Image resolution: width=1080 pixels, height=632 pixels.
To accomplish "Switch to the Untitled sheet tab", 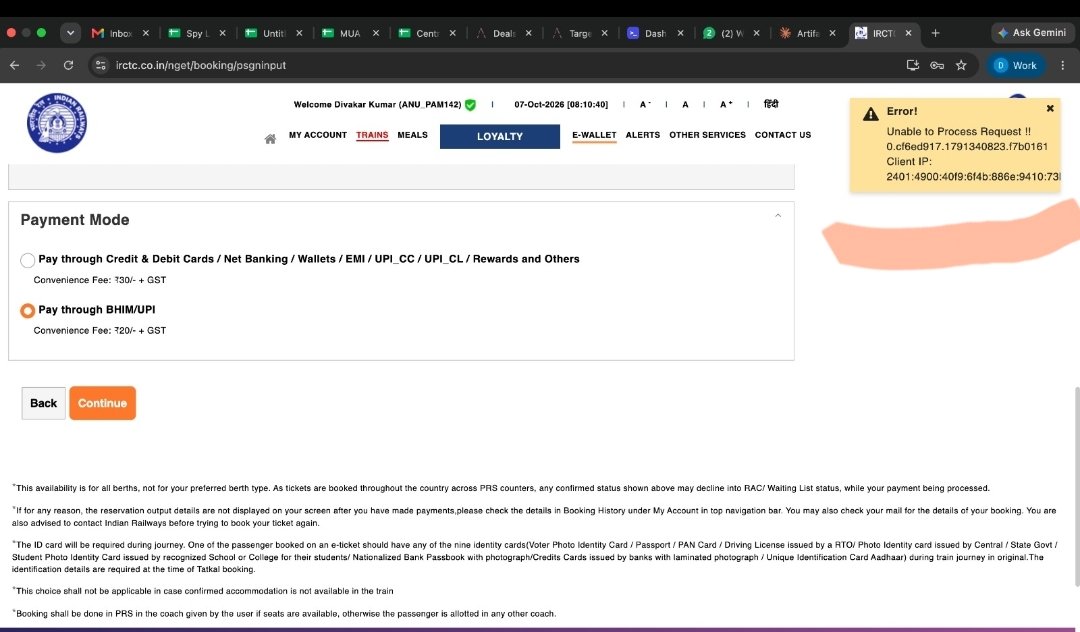I will [x=266, y=33].
